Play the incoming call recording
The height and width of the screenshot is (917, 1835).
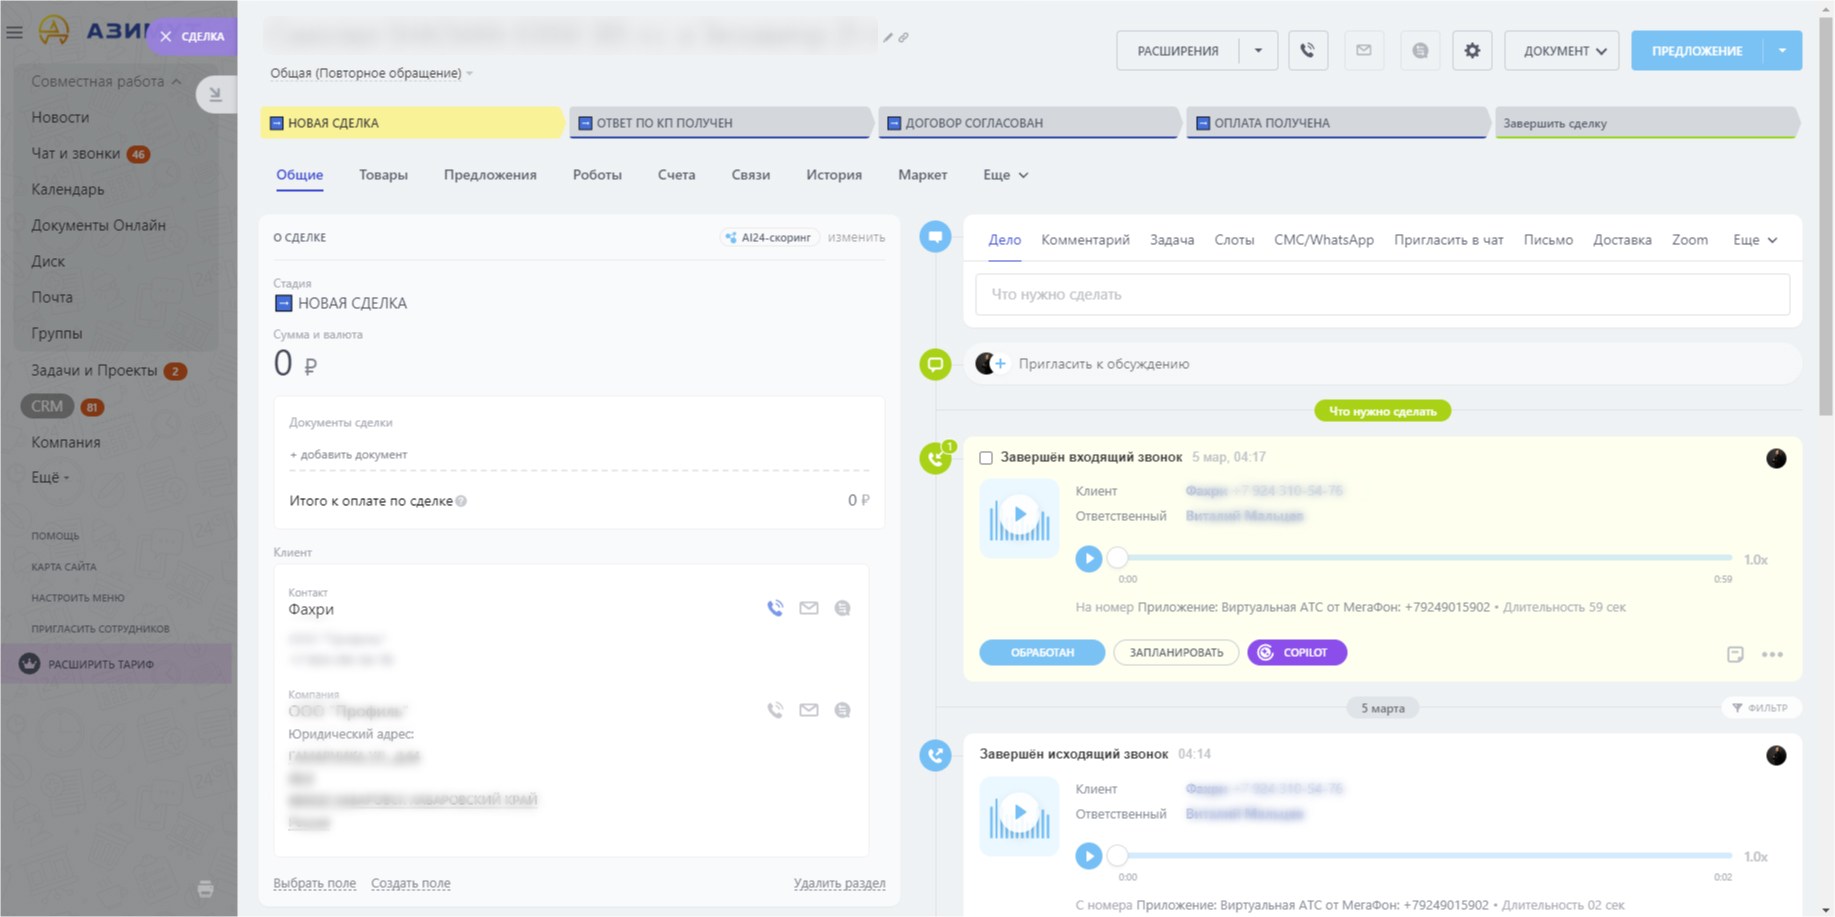tap(1089, 559)
